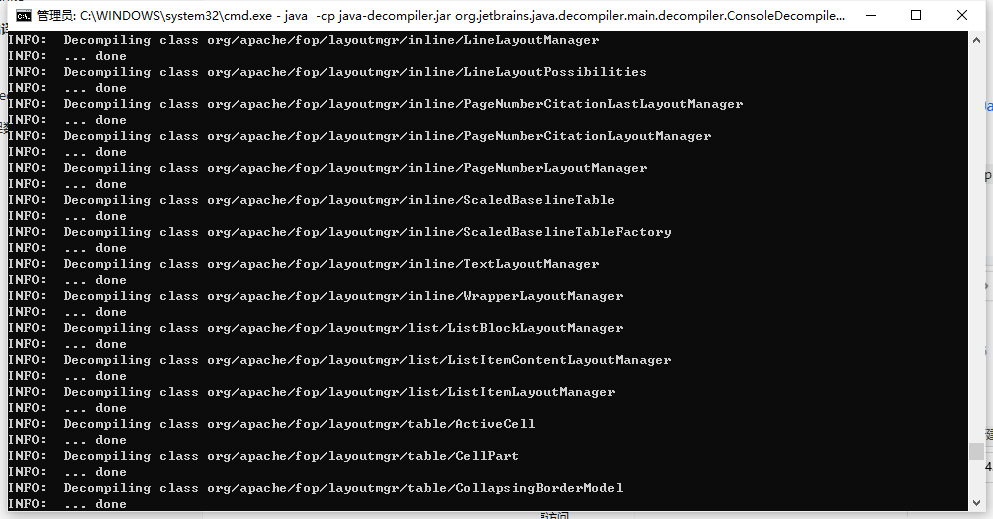Select the table/CellPart log line
The image size is (993, 519).
(263, 456)
